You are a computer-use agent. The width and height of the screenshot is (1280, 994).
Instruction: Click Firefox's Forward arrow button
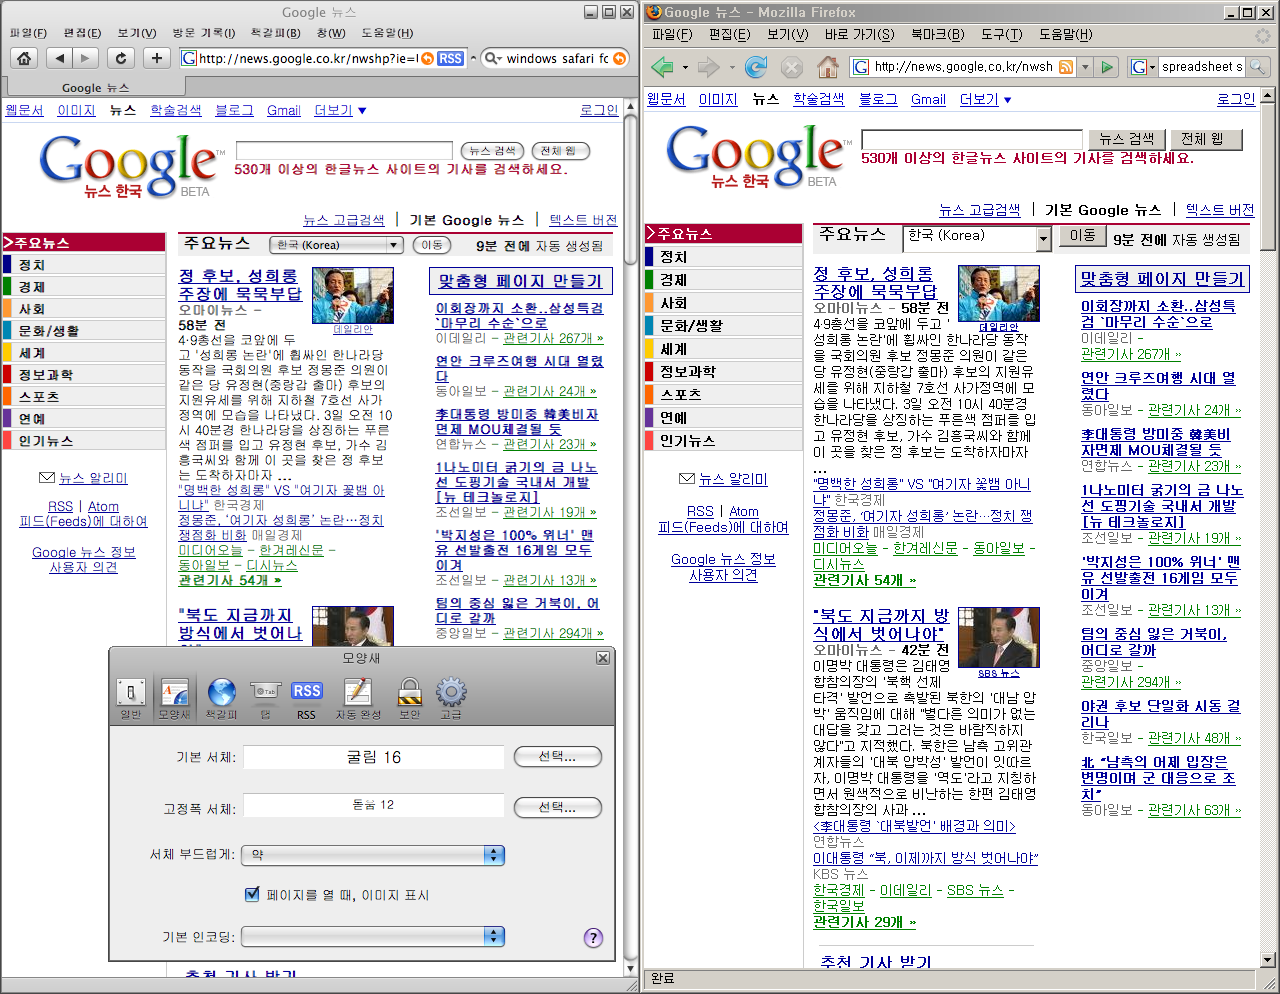[709, 67]
